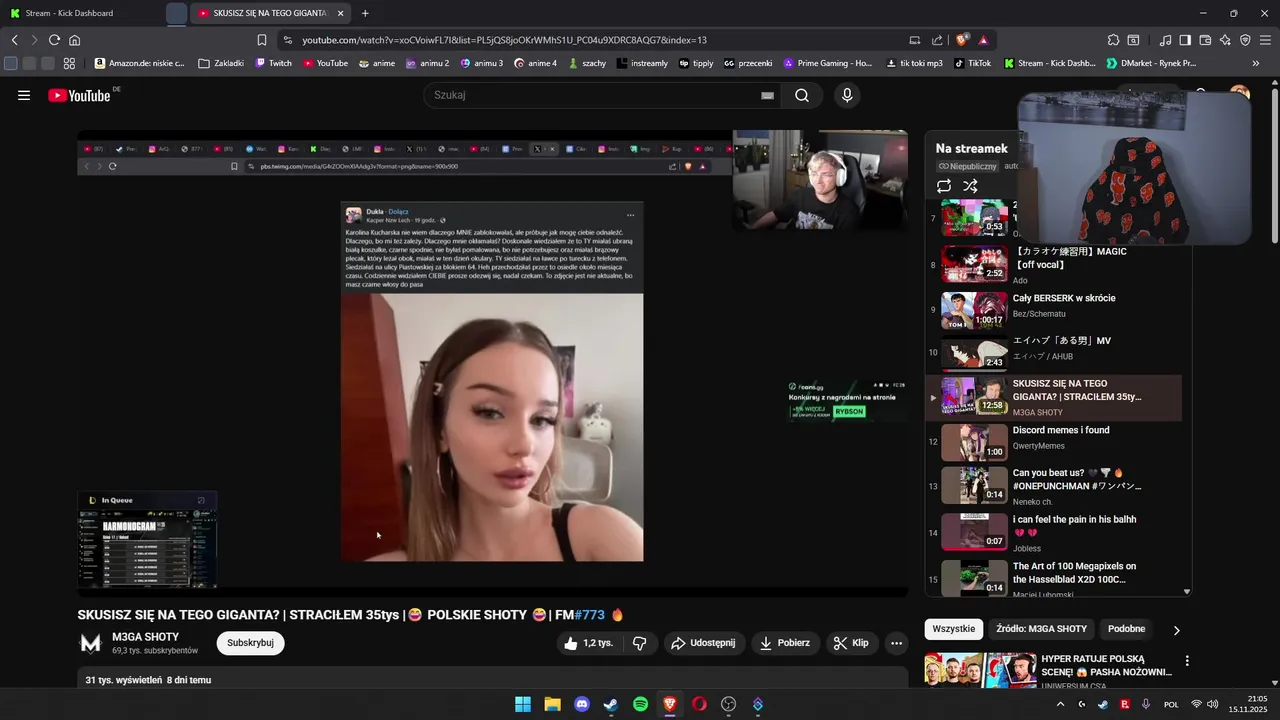The image size is (1280, 720).
Task: Click the Pobierz download button
Action: click(x=785, y=643)
